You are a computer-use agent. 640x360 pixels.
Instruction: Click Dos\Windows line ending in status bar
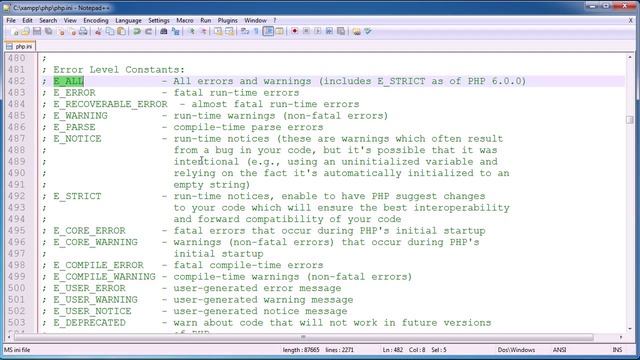click(516, 350)
